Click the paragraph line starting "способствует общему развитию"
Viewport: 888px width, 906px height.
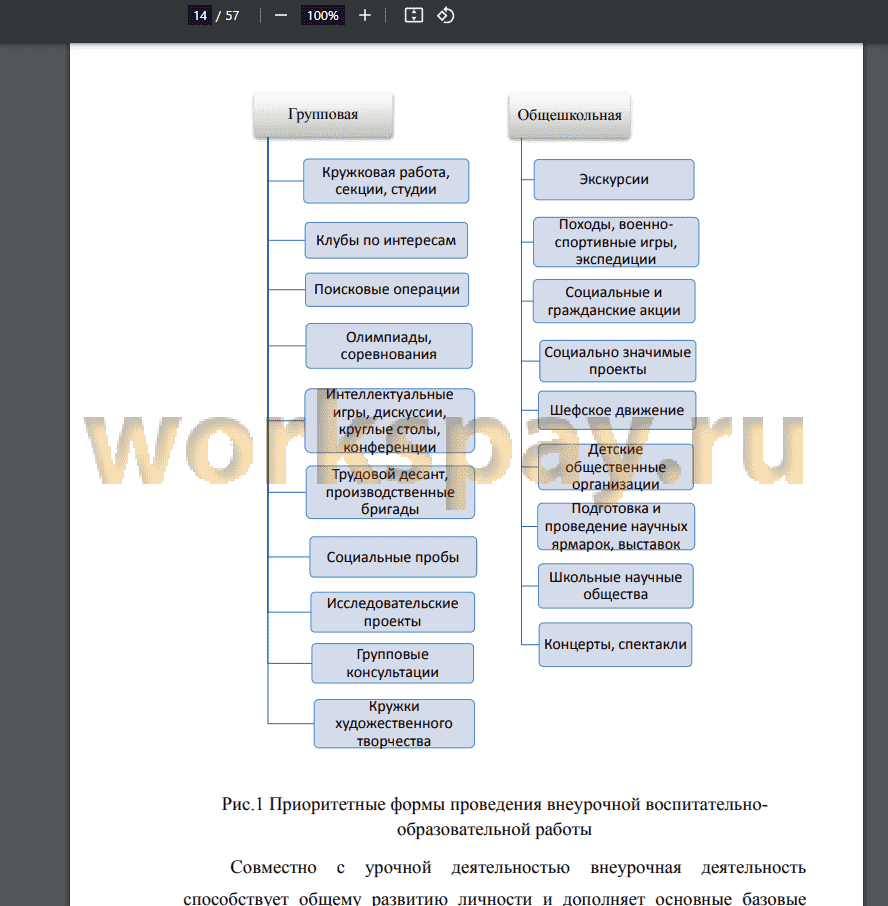pyautogui.click(x=495, y=898)
